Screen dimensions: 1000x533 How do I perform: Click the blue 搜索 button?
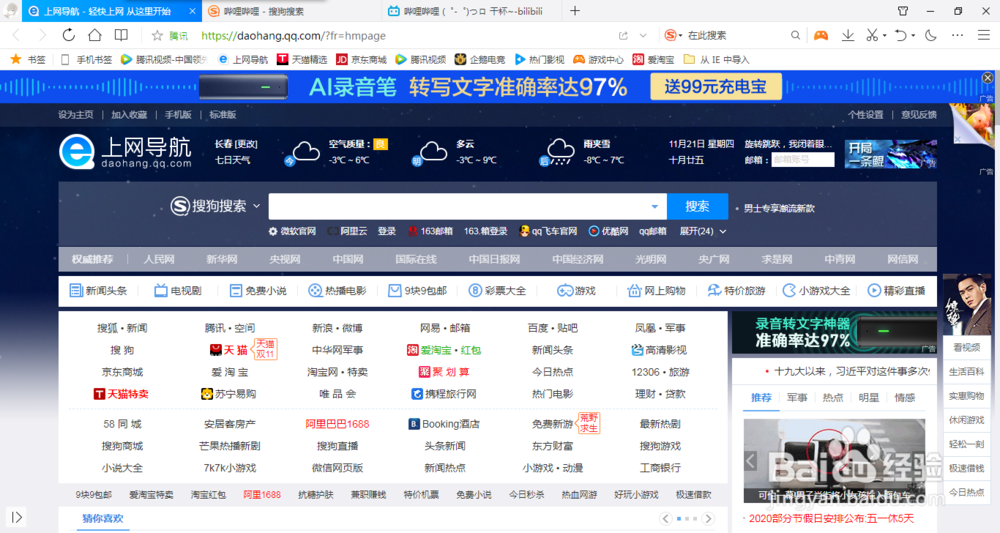(x=697, y=207)
